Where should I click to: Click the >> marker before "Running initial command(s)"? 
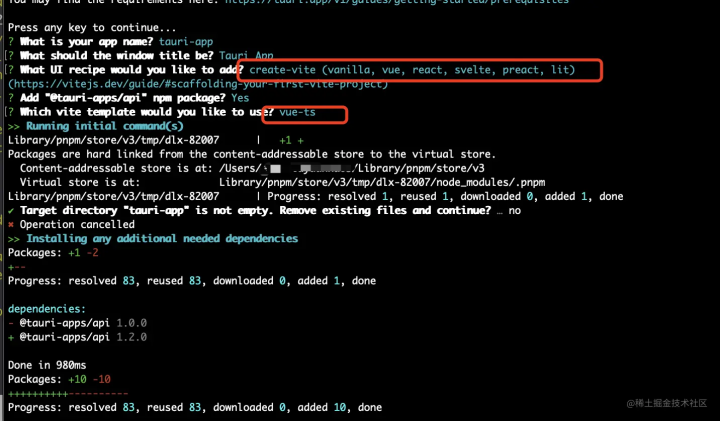pyautogui.click(x=14, y=126)
